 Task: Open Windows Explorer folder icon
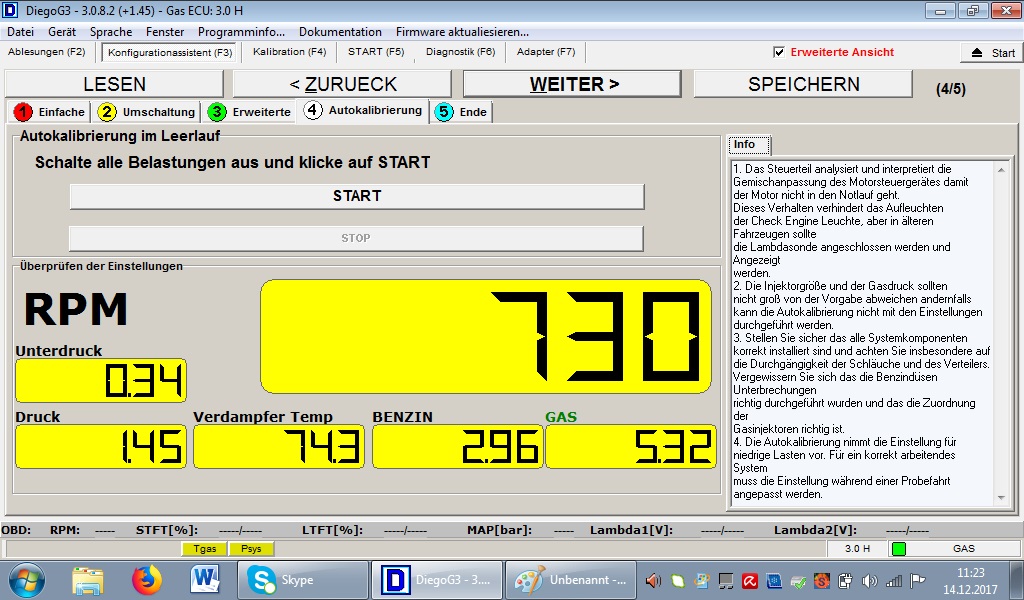tap(88, 579)
